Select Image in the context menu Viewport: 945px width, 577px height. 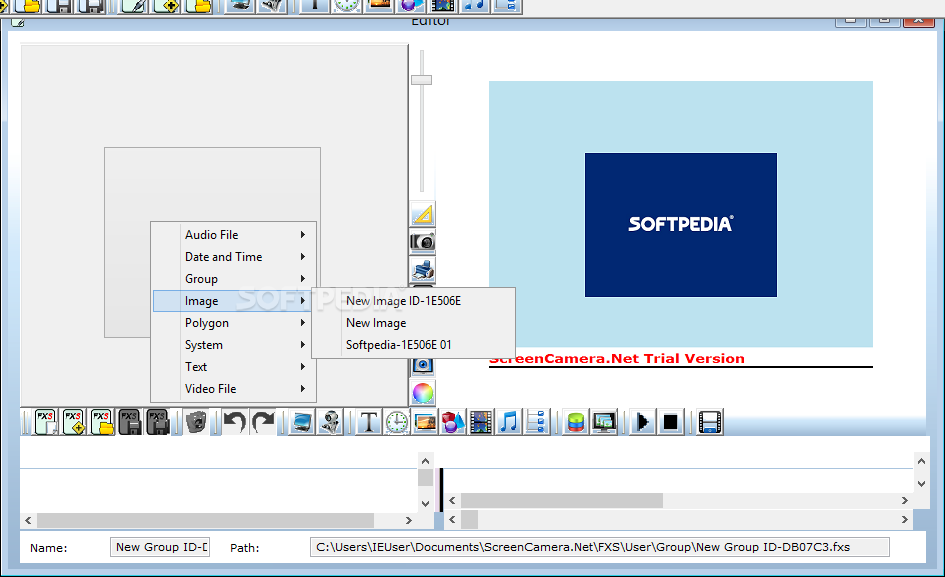[234, 301]
